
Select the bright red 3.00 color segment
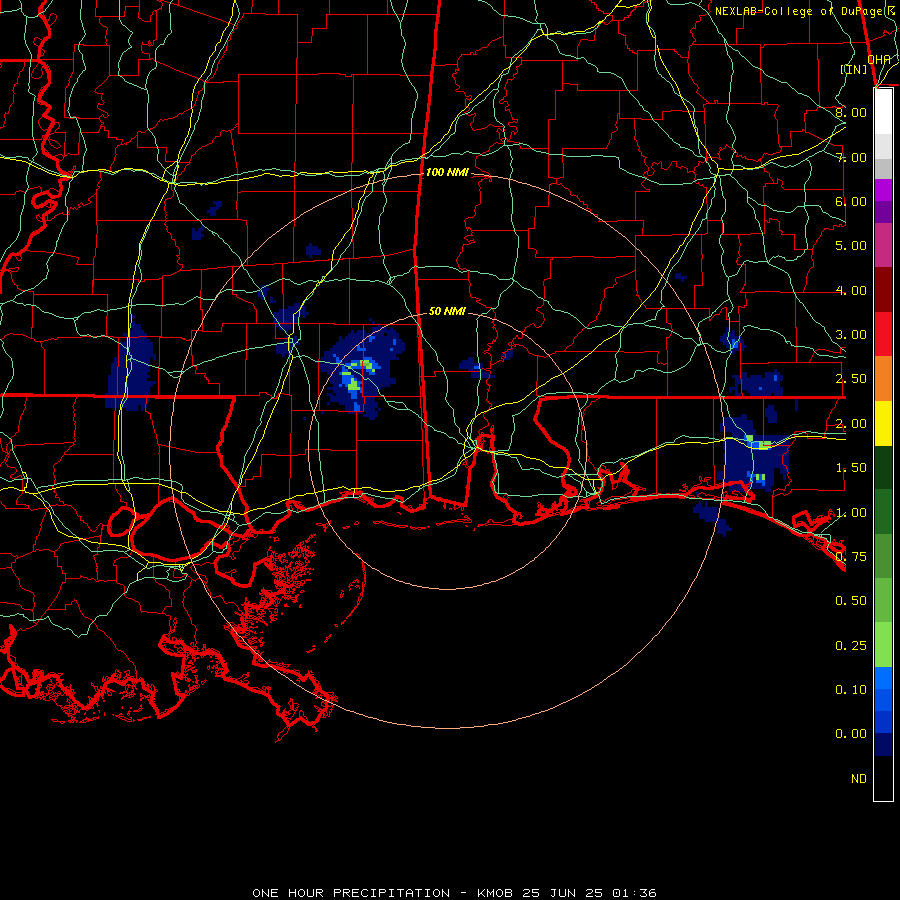click(x=883, y=334)
